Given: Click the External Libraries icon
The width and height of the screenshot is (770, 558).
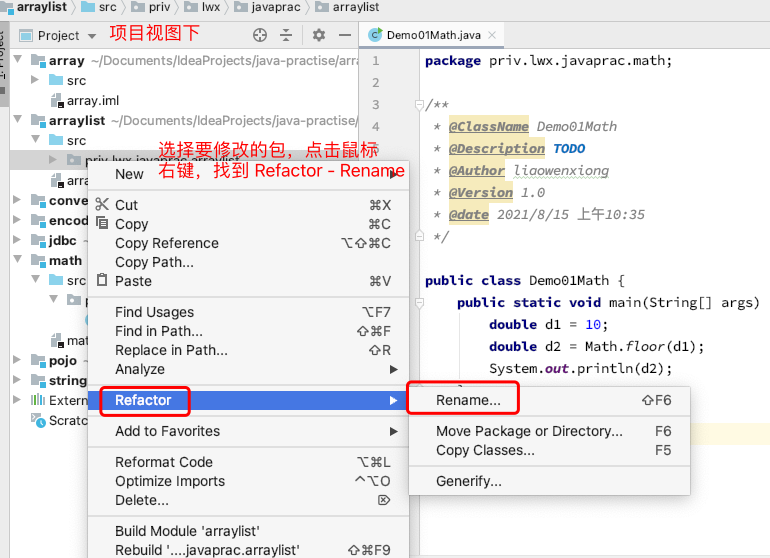Looking at the screenshot, I should coord(38,400).
